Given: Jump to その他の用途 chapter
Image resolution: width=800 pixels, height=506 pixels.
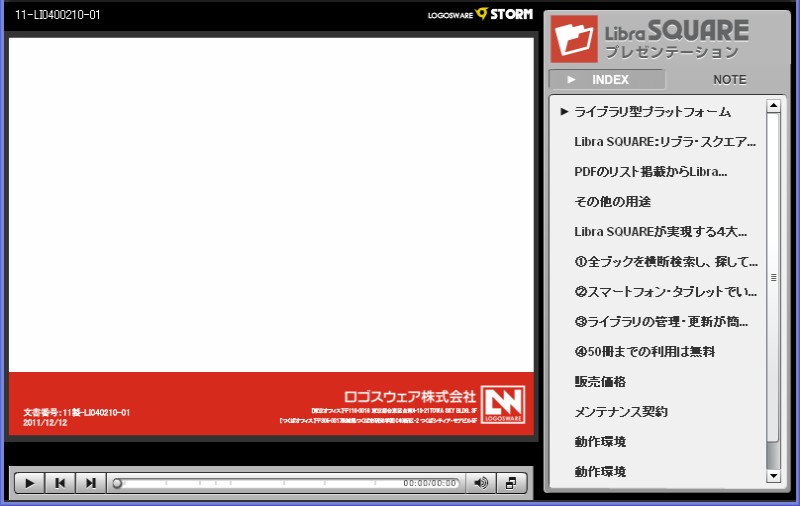Looking at the screenshot, I should click(612, 201).
